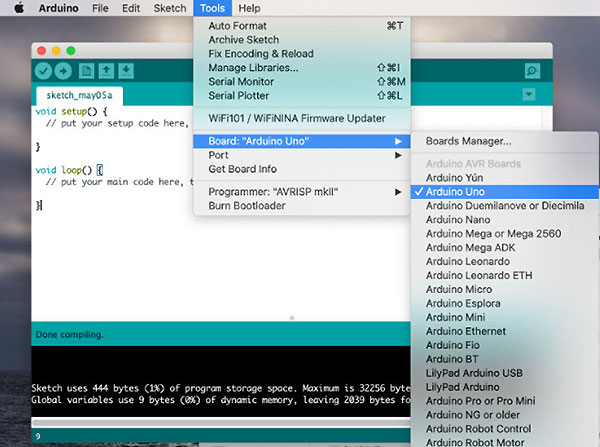Screen dimensions: 600x447
Task: Open the Sketch menu in menu bar
Action: pos(170,8)
